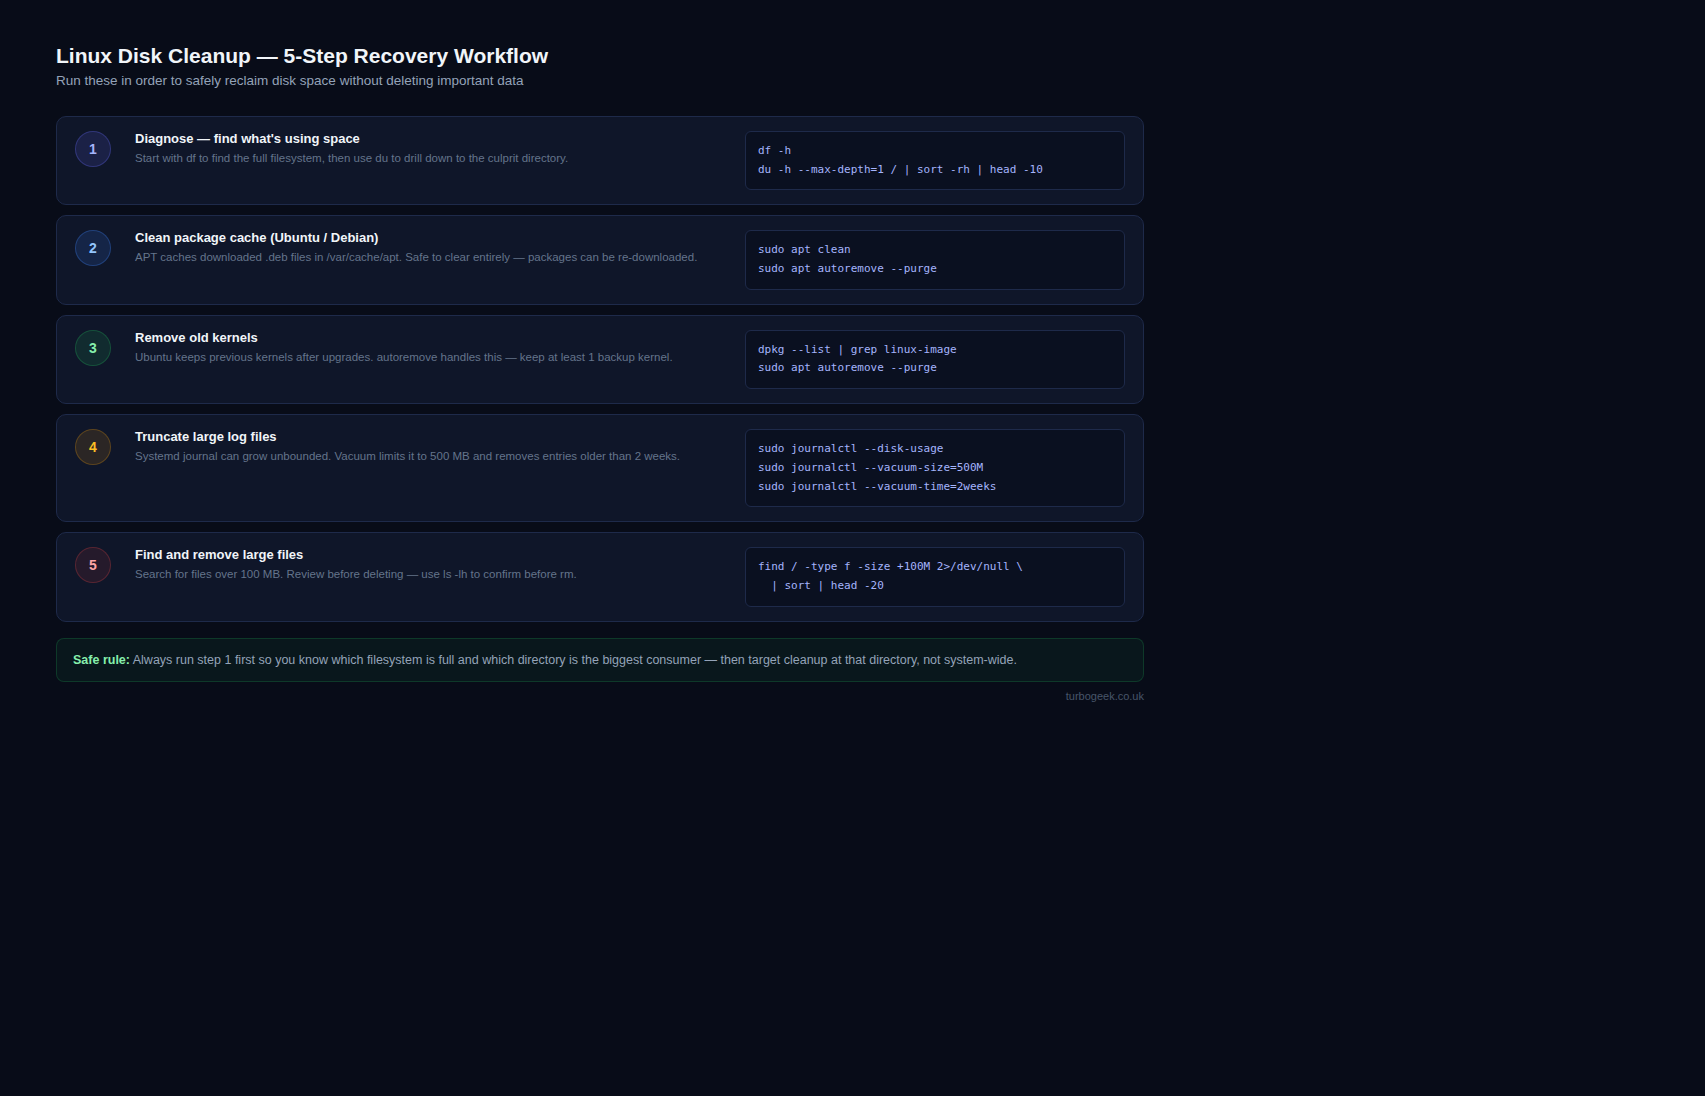This screenshot has width=1705, height=1096.
Task: Click the 'Remove old kernels' heading
Action: click(x=196, y=338)
